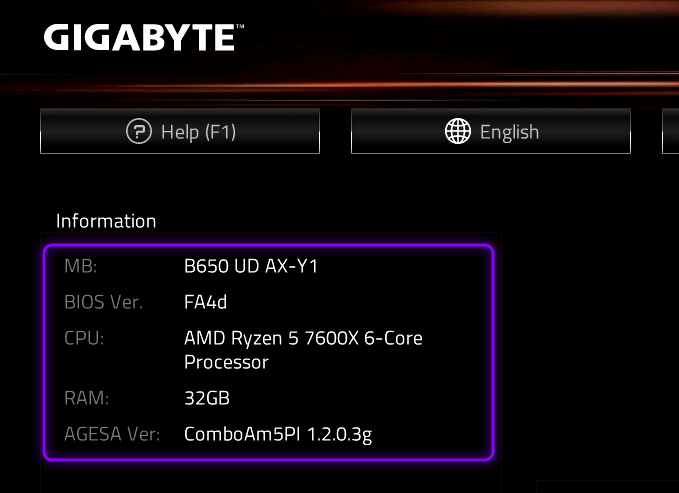The height and width of the screenshot is (493, 679).
Task: Click the partially visible button right of English
Action: (671, 131)
